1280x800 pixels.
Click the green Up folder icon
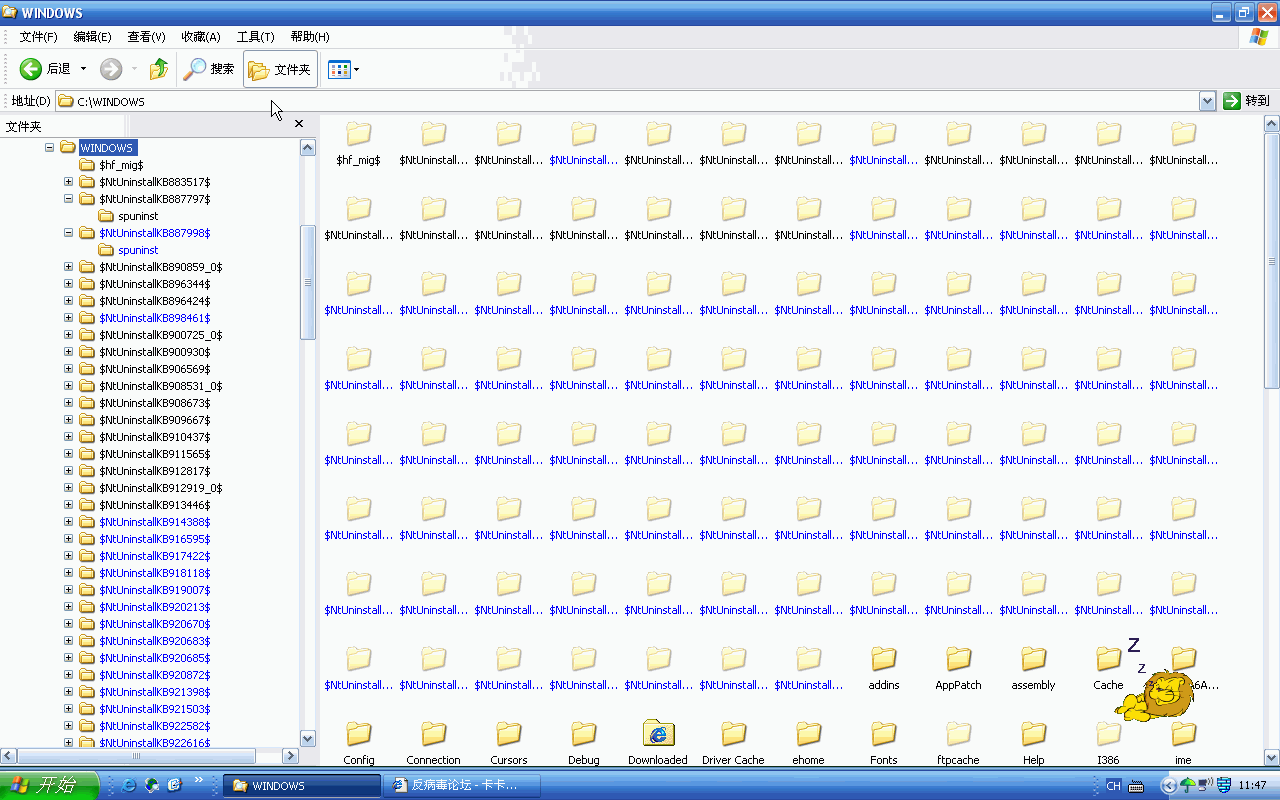(159, 69)
